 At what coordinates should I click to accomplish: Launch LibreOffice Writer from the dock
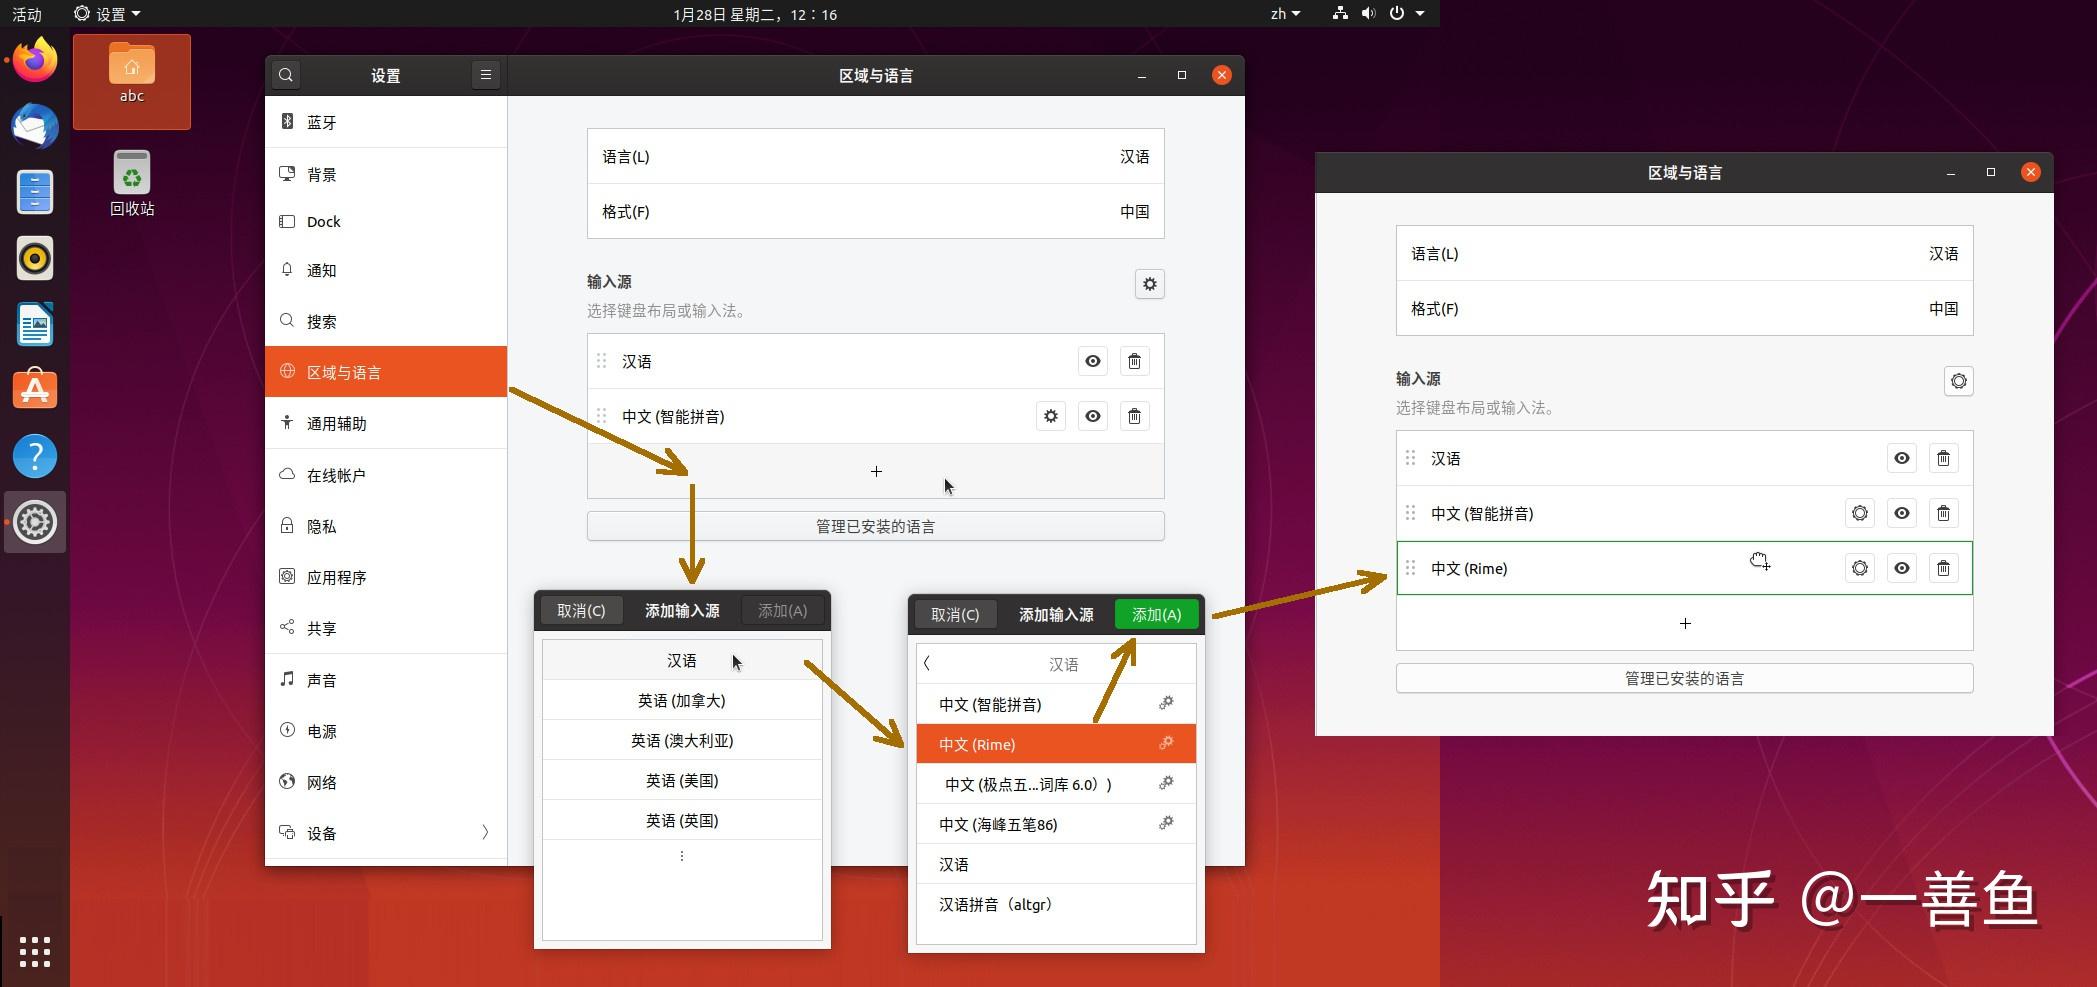tap(35, 324)
